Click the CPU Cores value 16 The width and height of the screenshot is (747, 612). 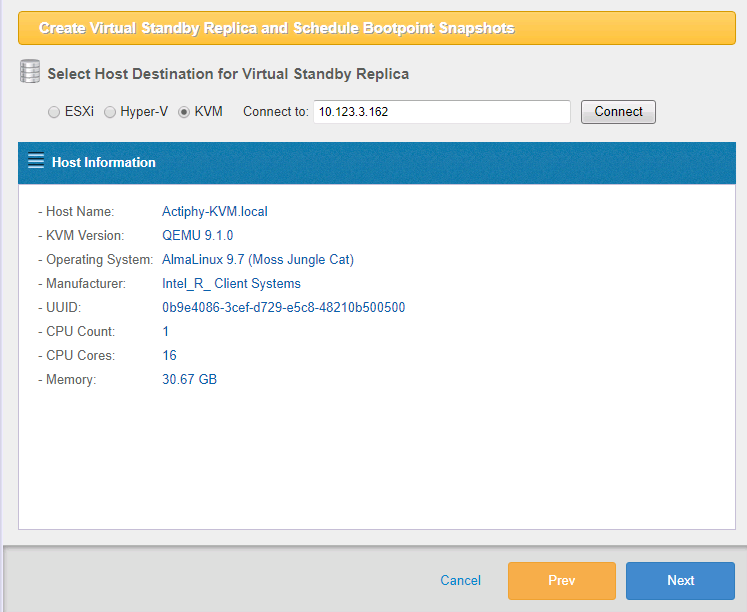pos(169,356)
